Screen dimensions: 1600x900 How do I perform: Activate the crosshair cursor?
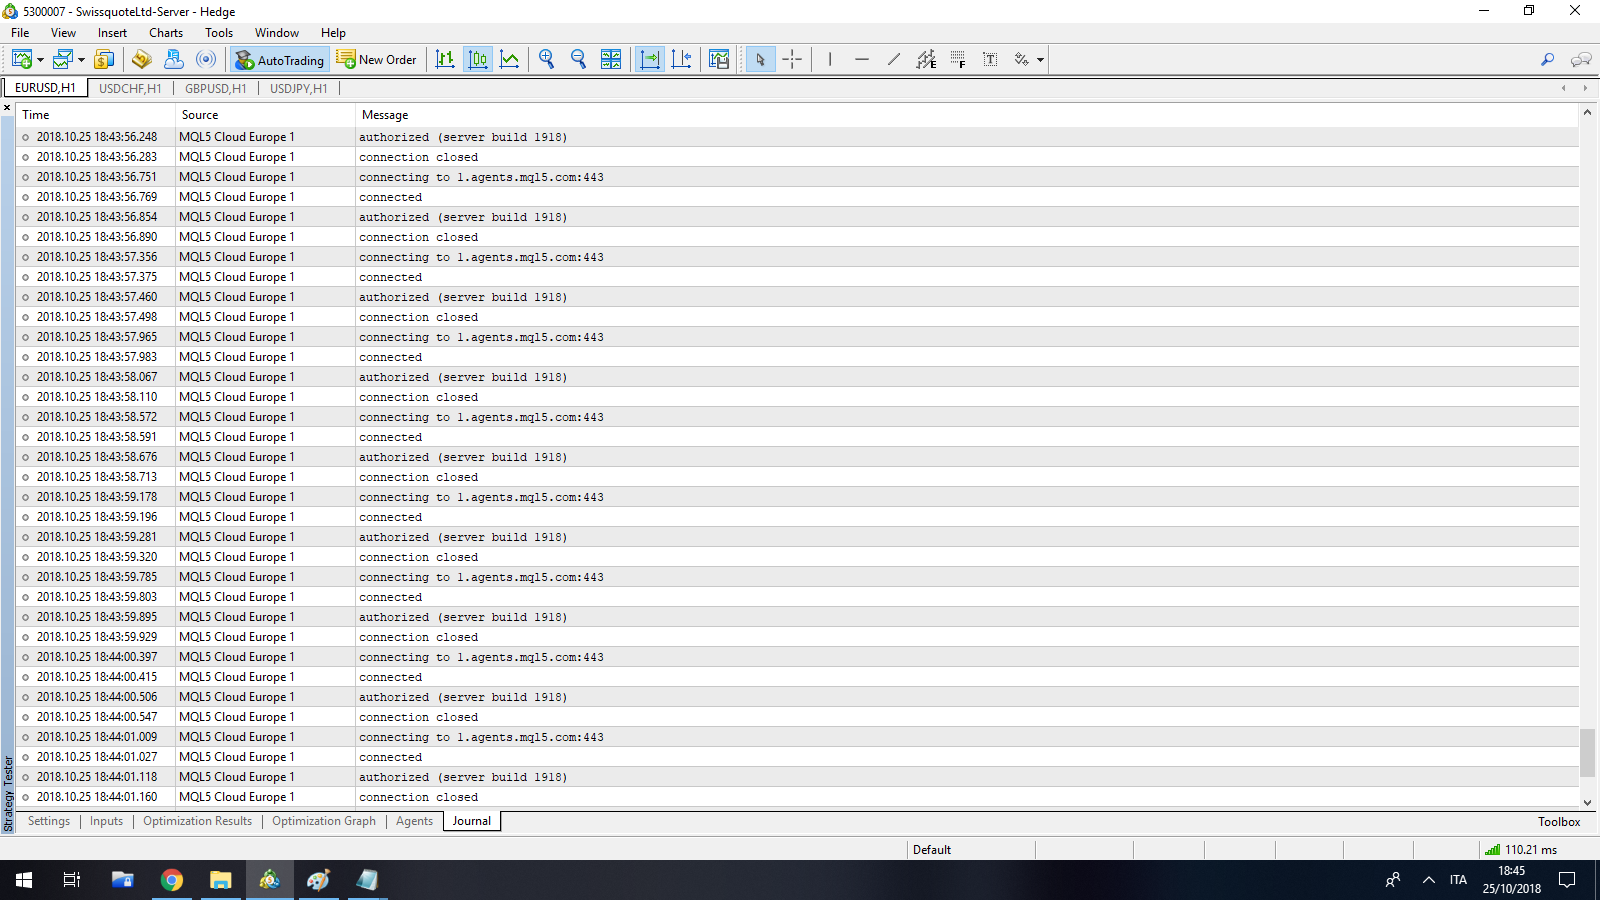tap(792, 60)
